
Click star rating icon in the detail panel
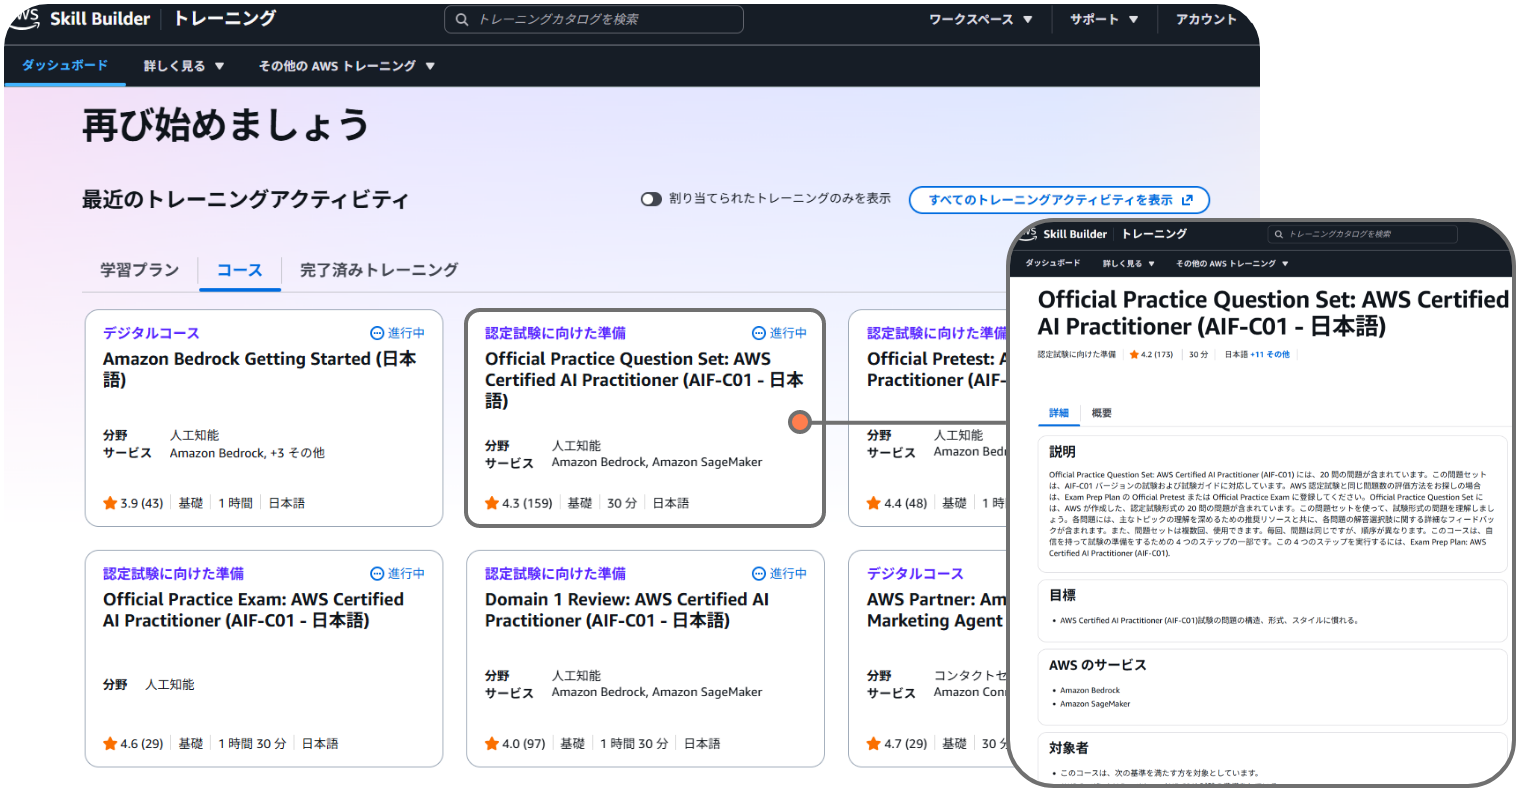click(x=1134, y=355)
